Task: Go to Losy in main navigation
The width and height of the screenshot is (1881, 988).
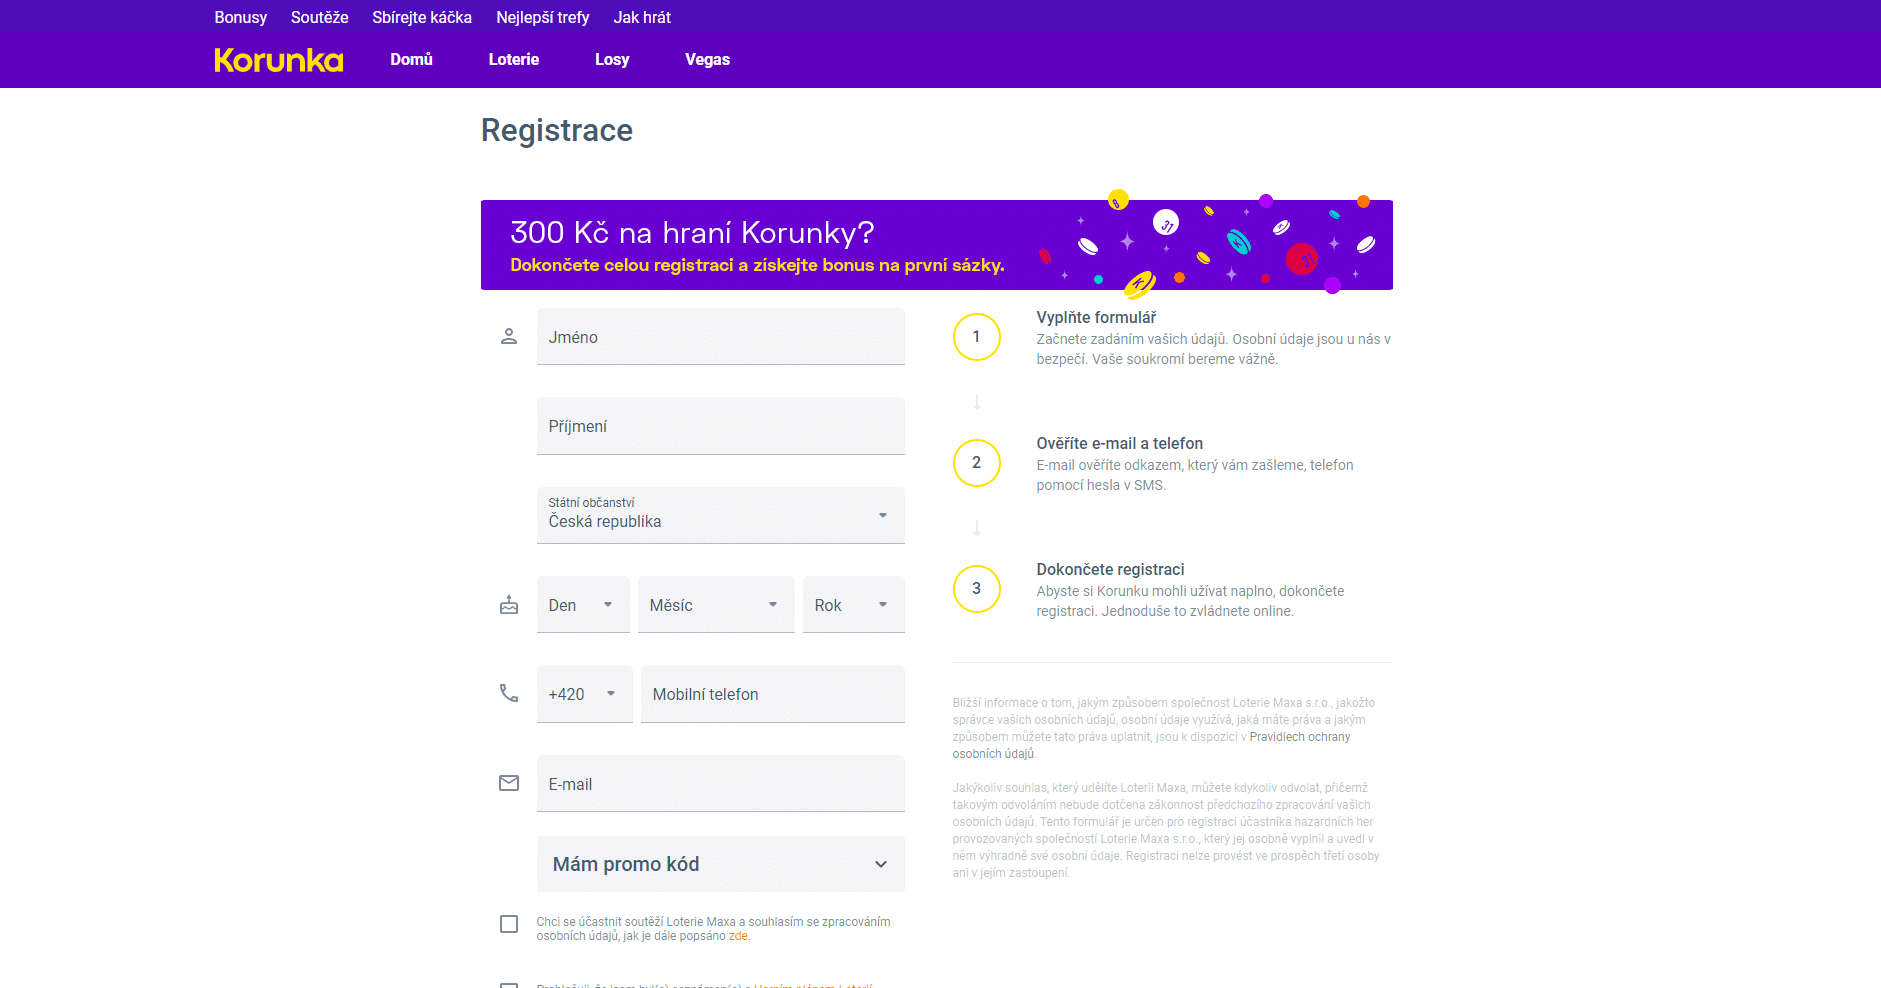Action: (x=612, y=59)
